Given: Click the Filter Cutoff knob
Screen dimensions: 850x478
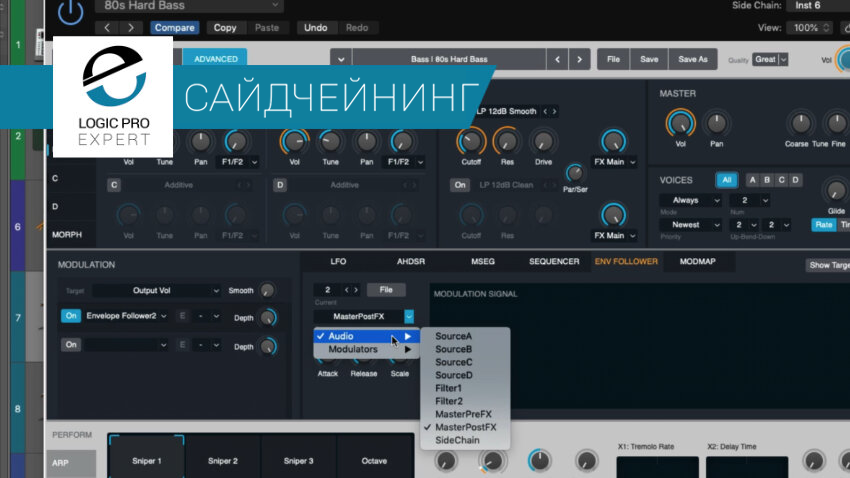Looking at the screenshot, I should (471, 142).
